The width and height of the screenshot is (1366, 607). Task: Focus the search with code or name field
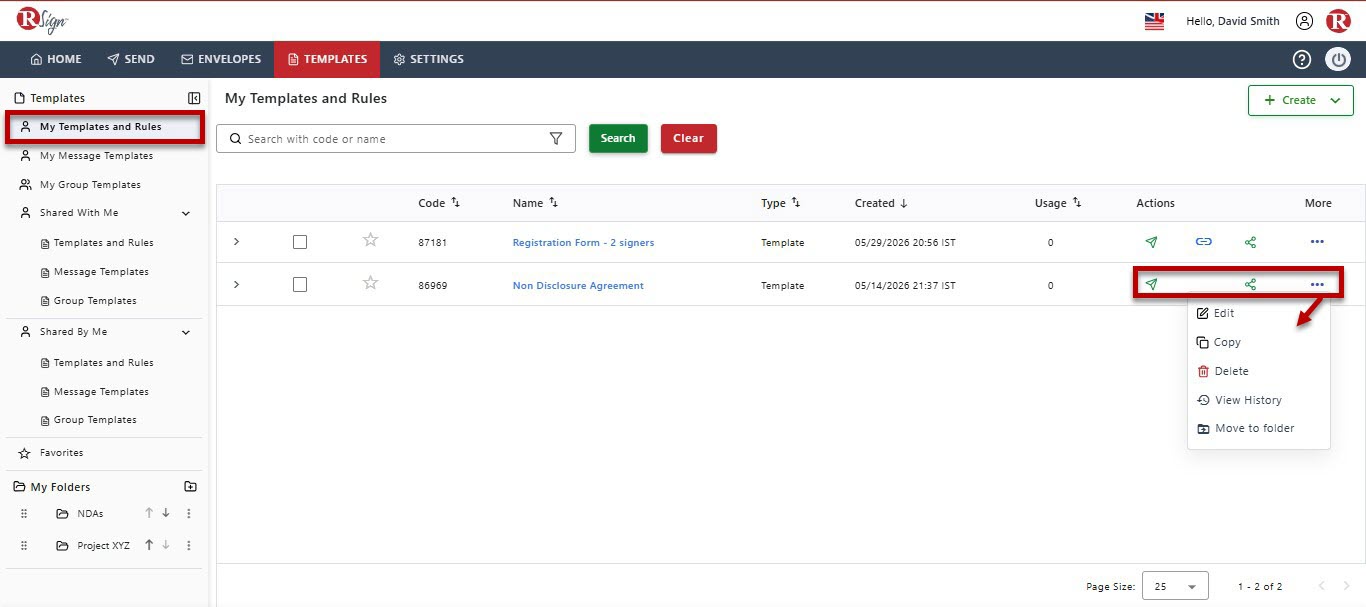click(x=396, y=139)
